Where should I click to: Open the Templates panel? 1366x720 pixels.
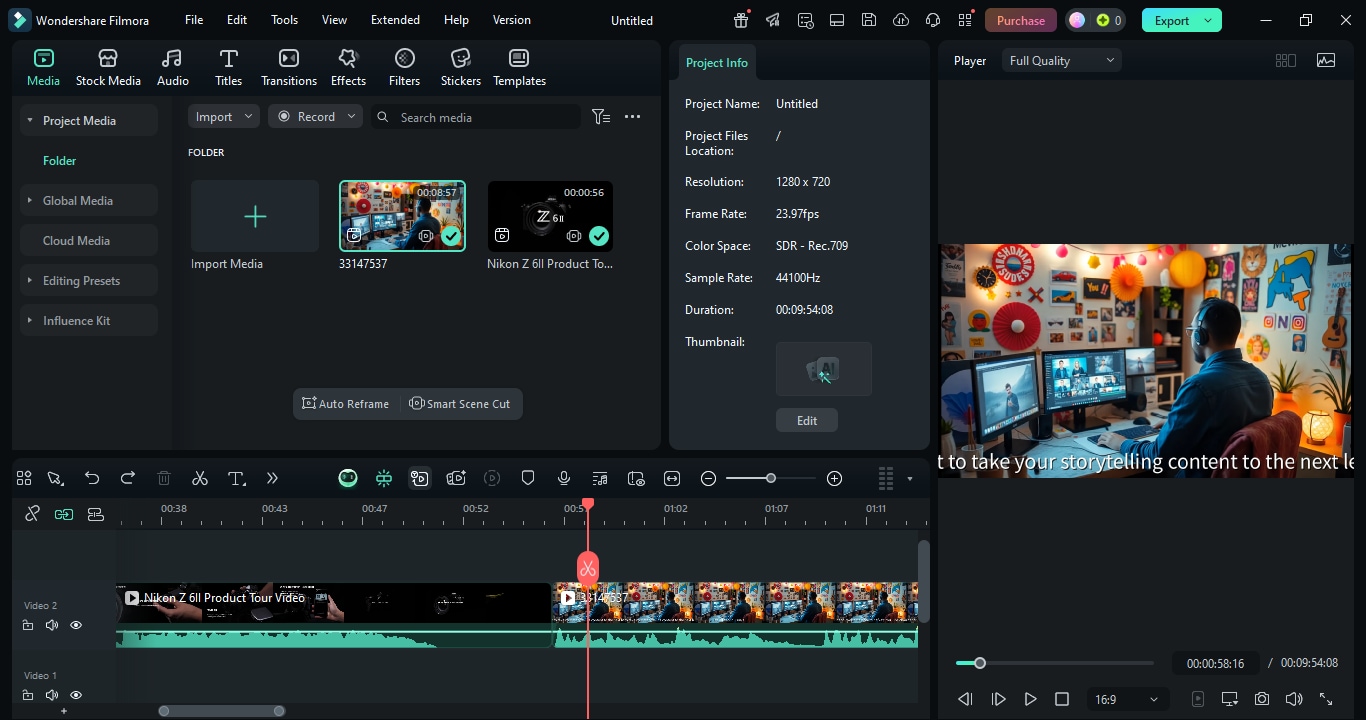519,67
